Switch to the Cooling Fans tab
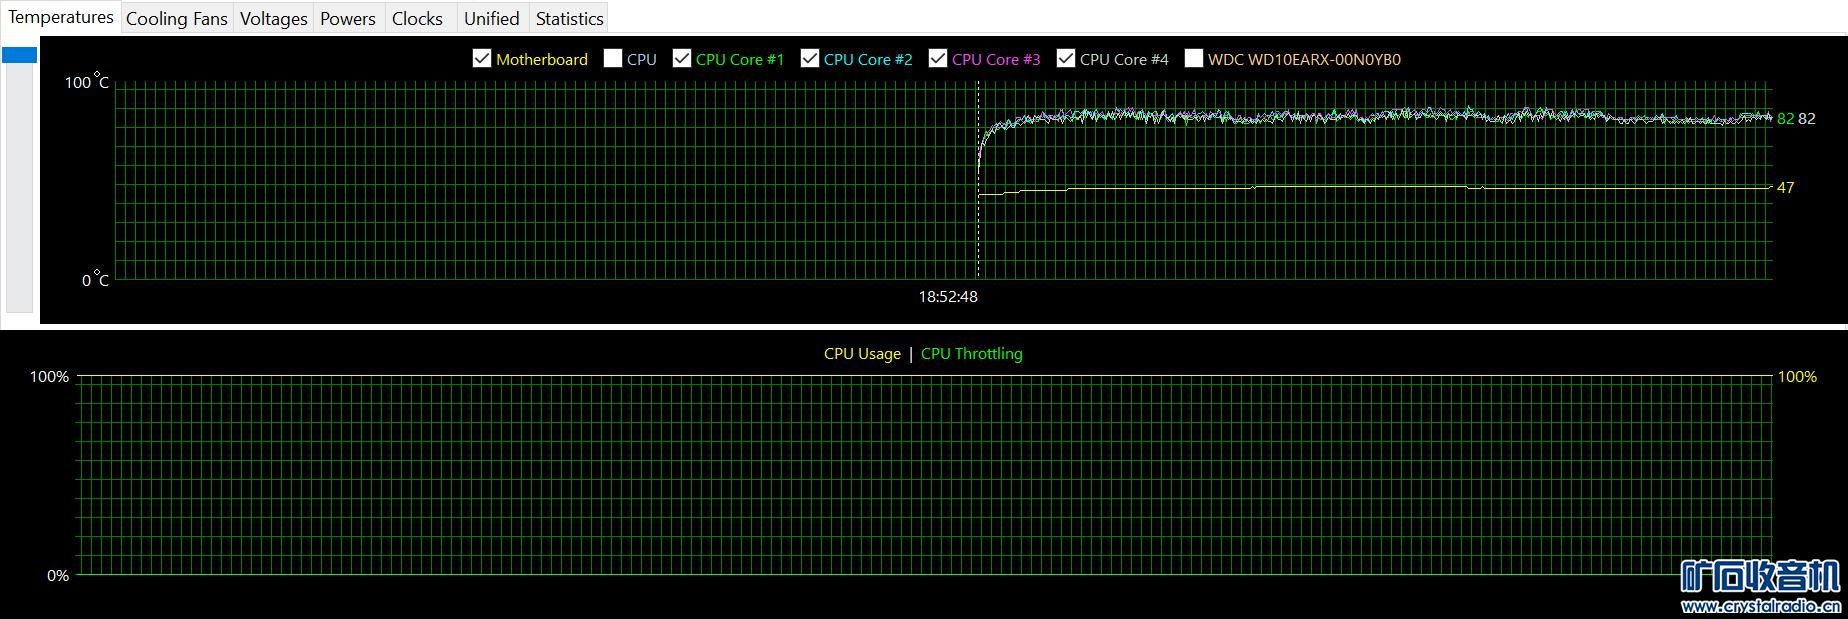 (x=177, y=18)
